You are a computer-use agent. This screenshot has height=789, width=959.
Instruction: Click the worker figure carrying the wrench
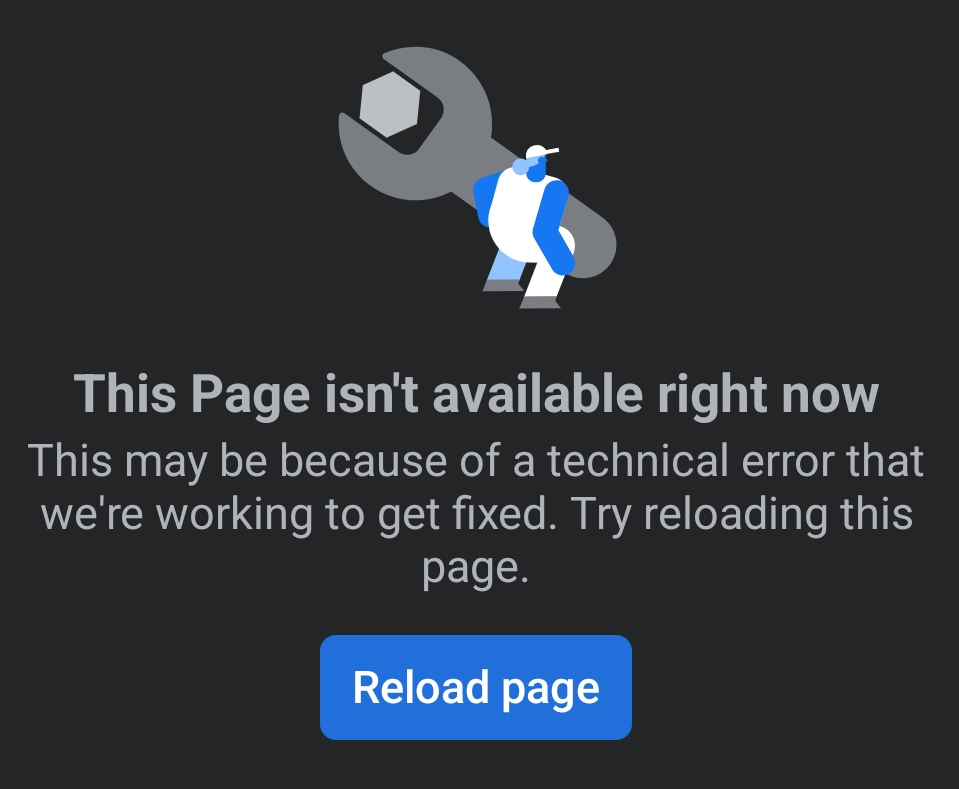525,228
